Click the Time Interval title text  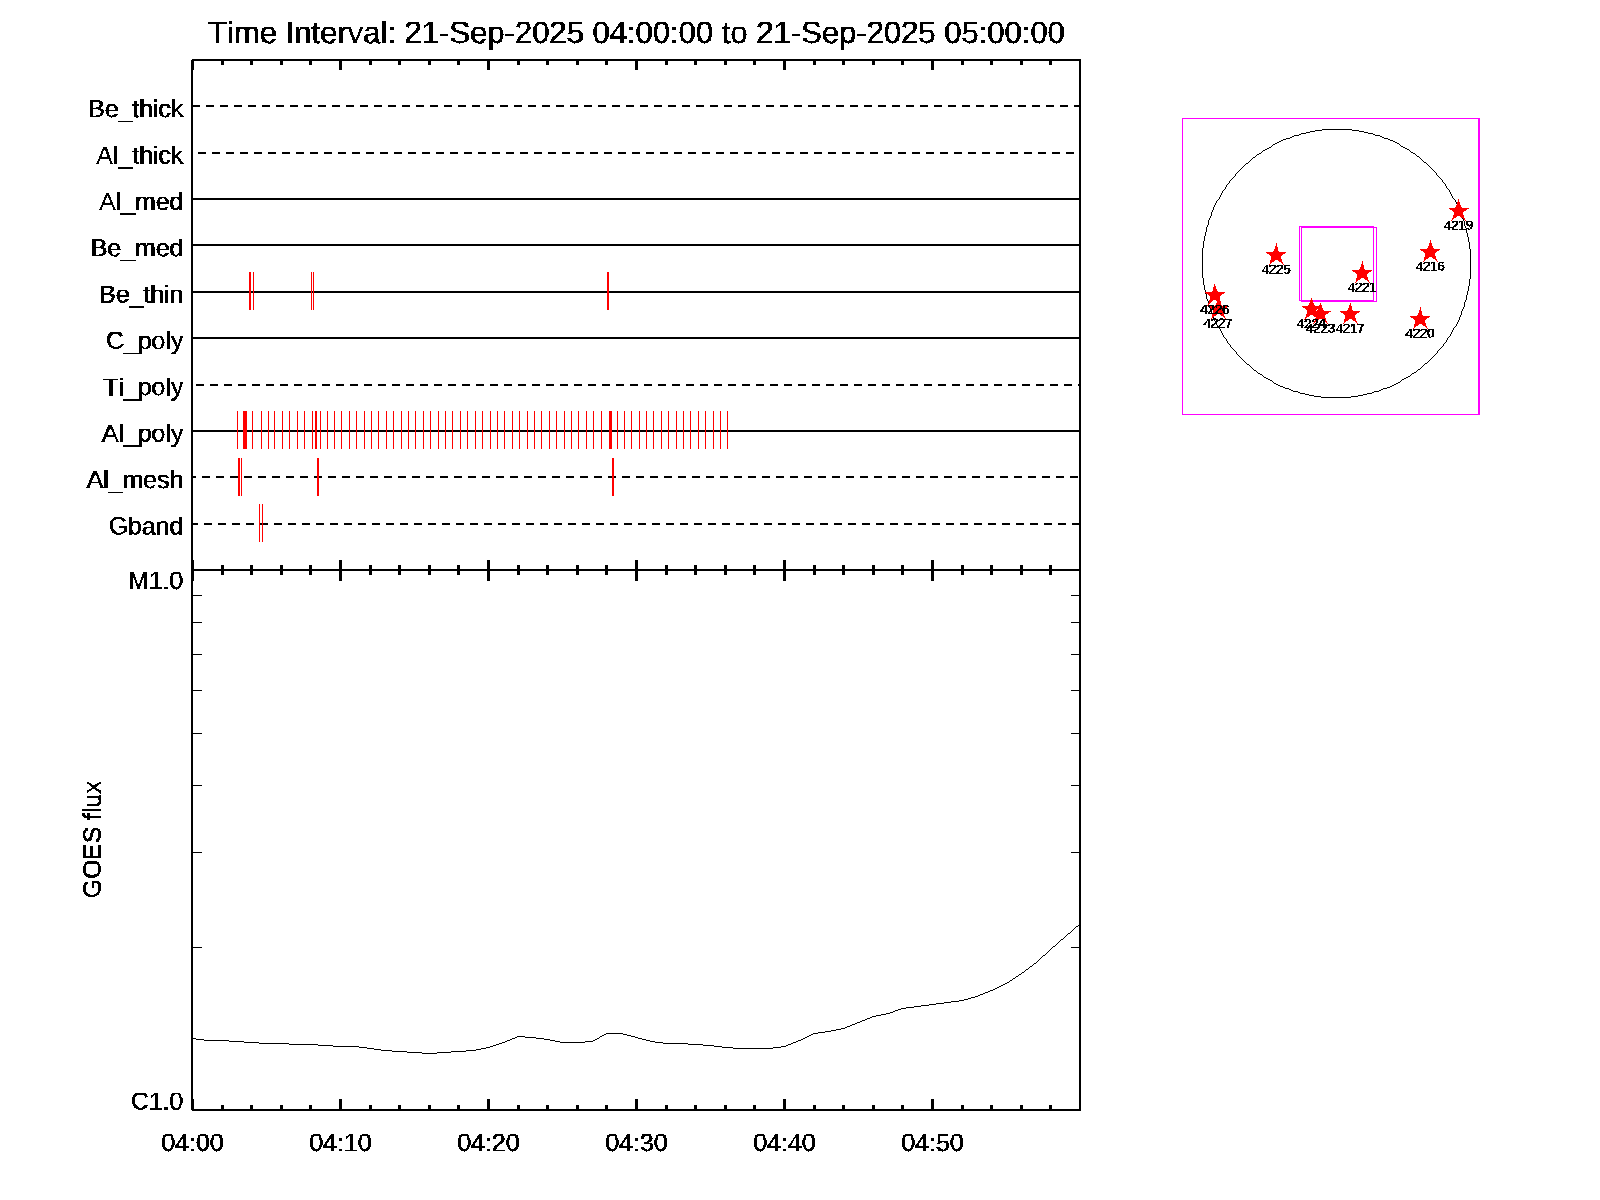(636, 33)
